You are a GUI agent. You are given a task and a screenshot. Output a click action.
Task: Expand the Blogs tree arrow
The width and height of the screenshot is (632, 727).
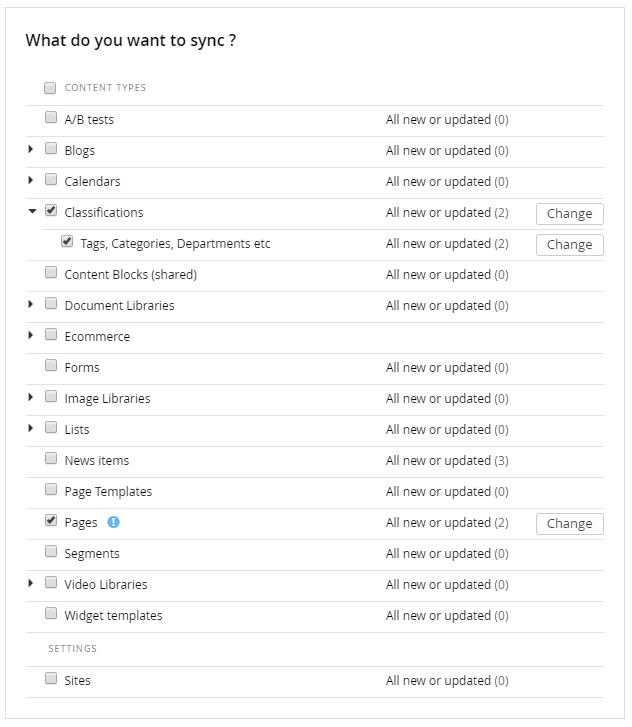32,149
